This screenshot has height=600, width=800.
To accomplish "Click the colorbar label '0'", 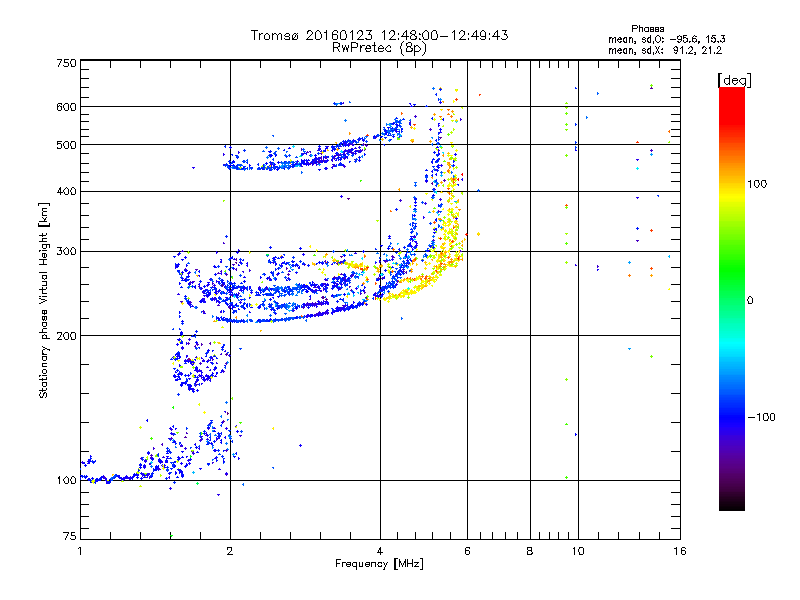I will [750, 301].
